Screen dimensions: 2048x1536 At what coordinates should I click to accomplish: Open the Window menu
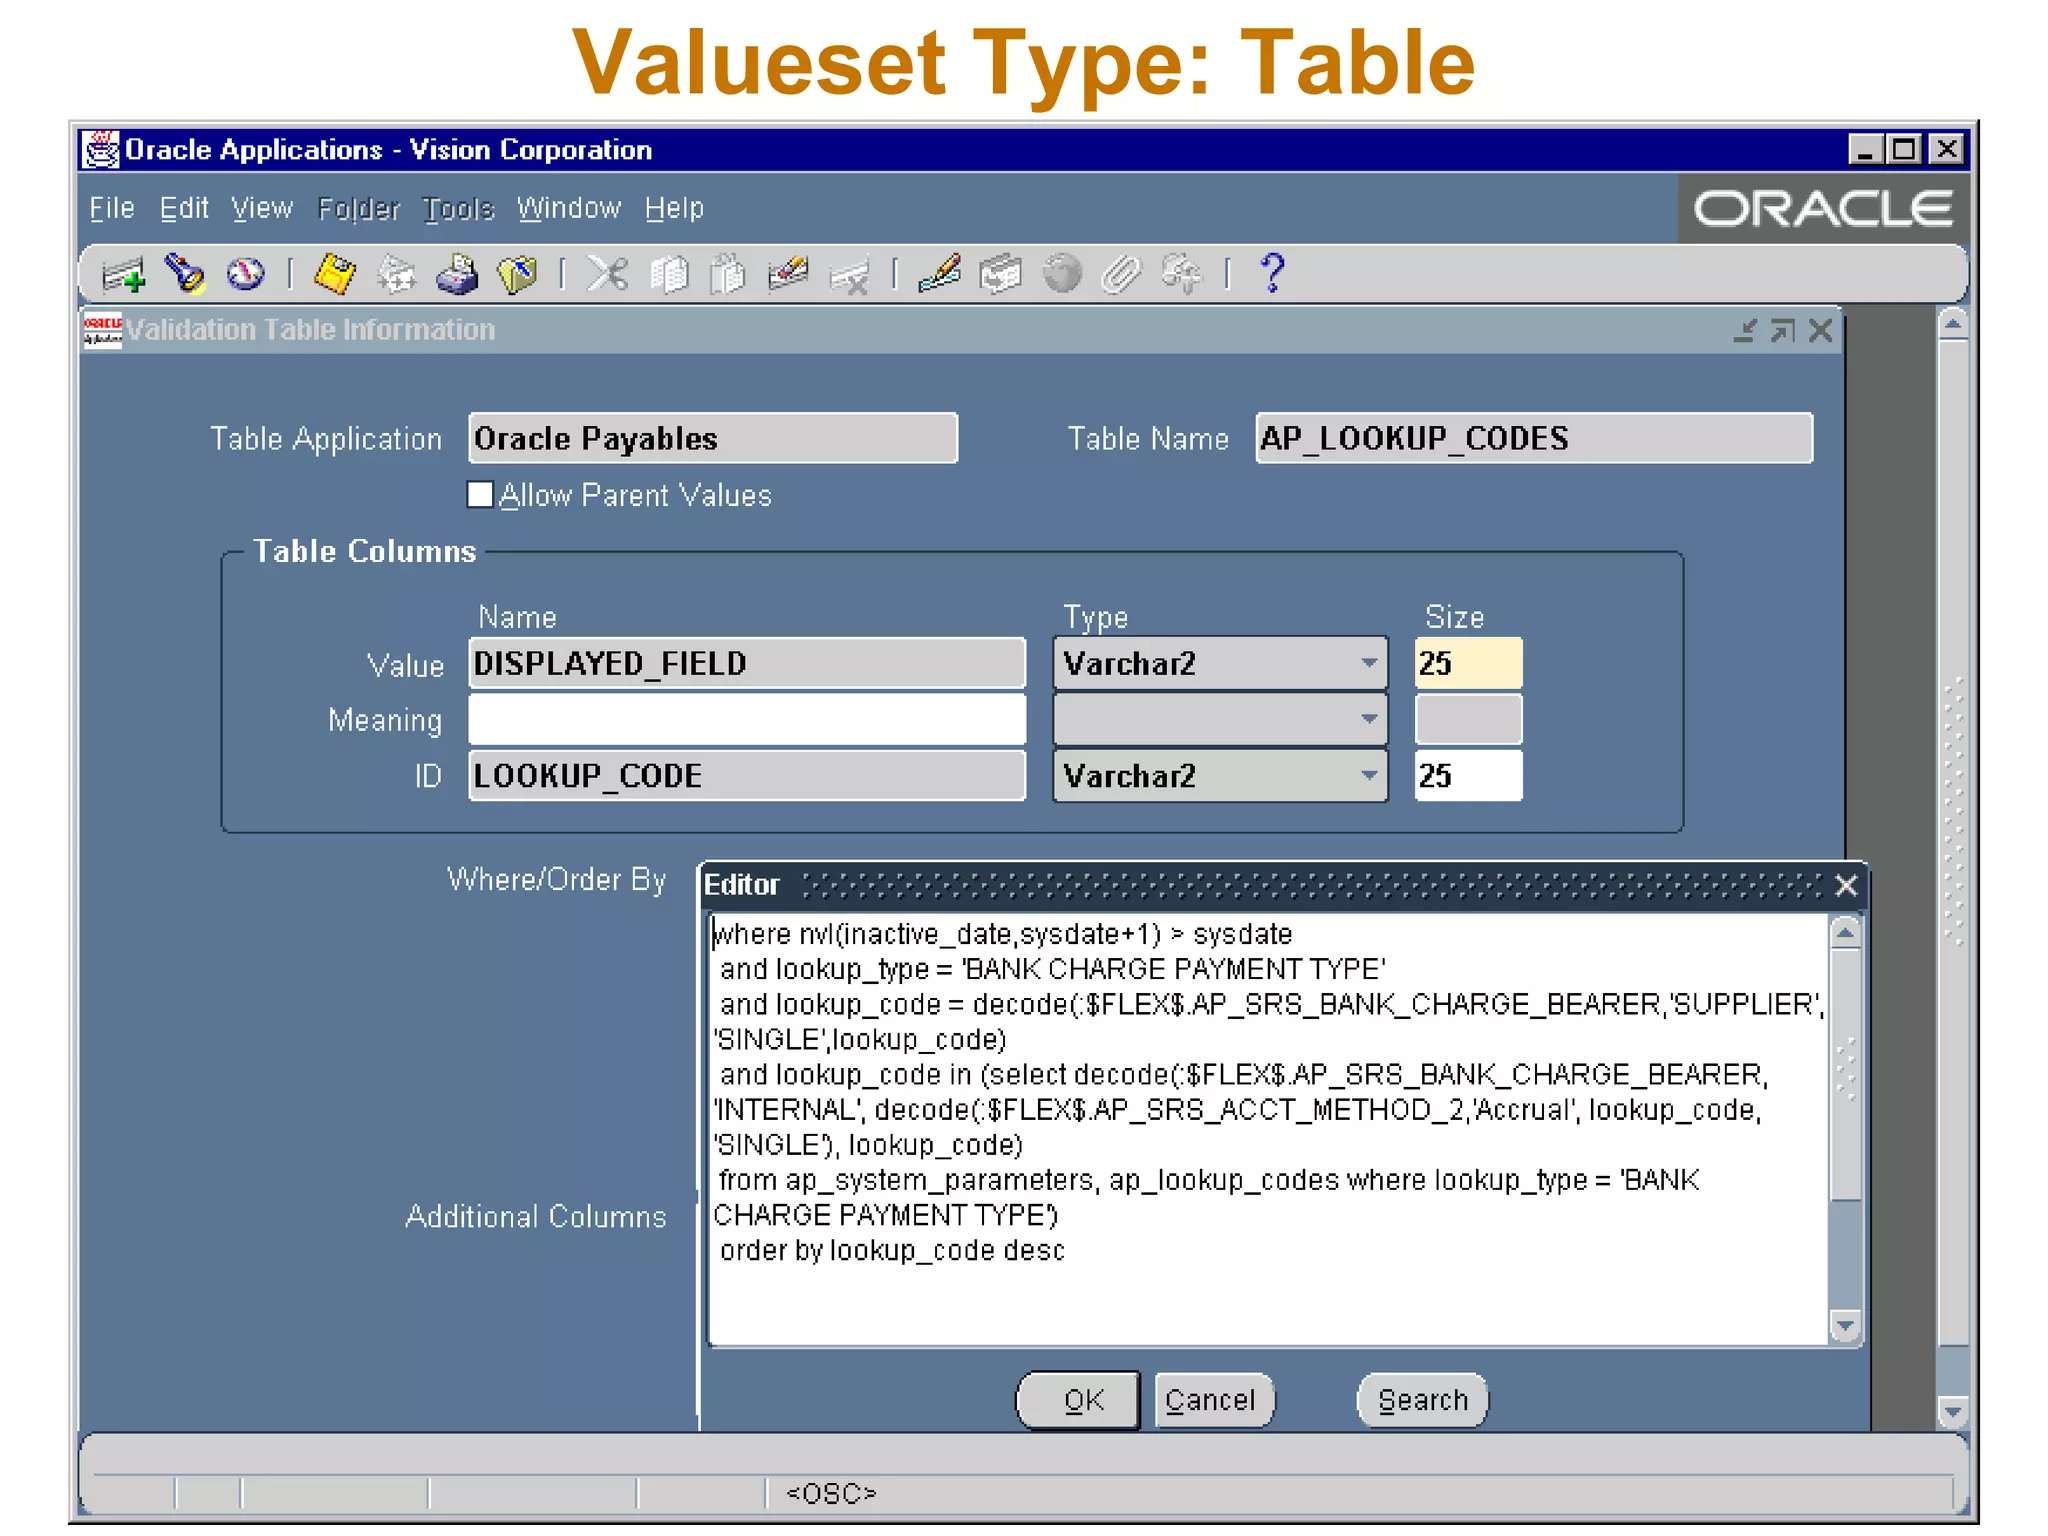[x=569, y=208]
